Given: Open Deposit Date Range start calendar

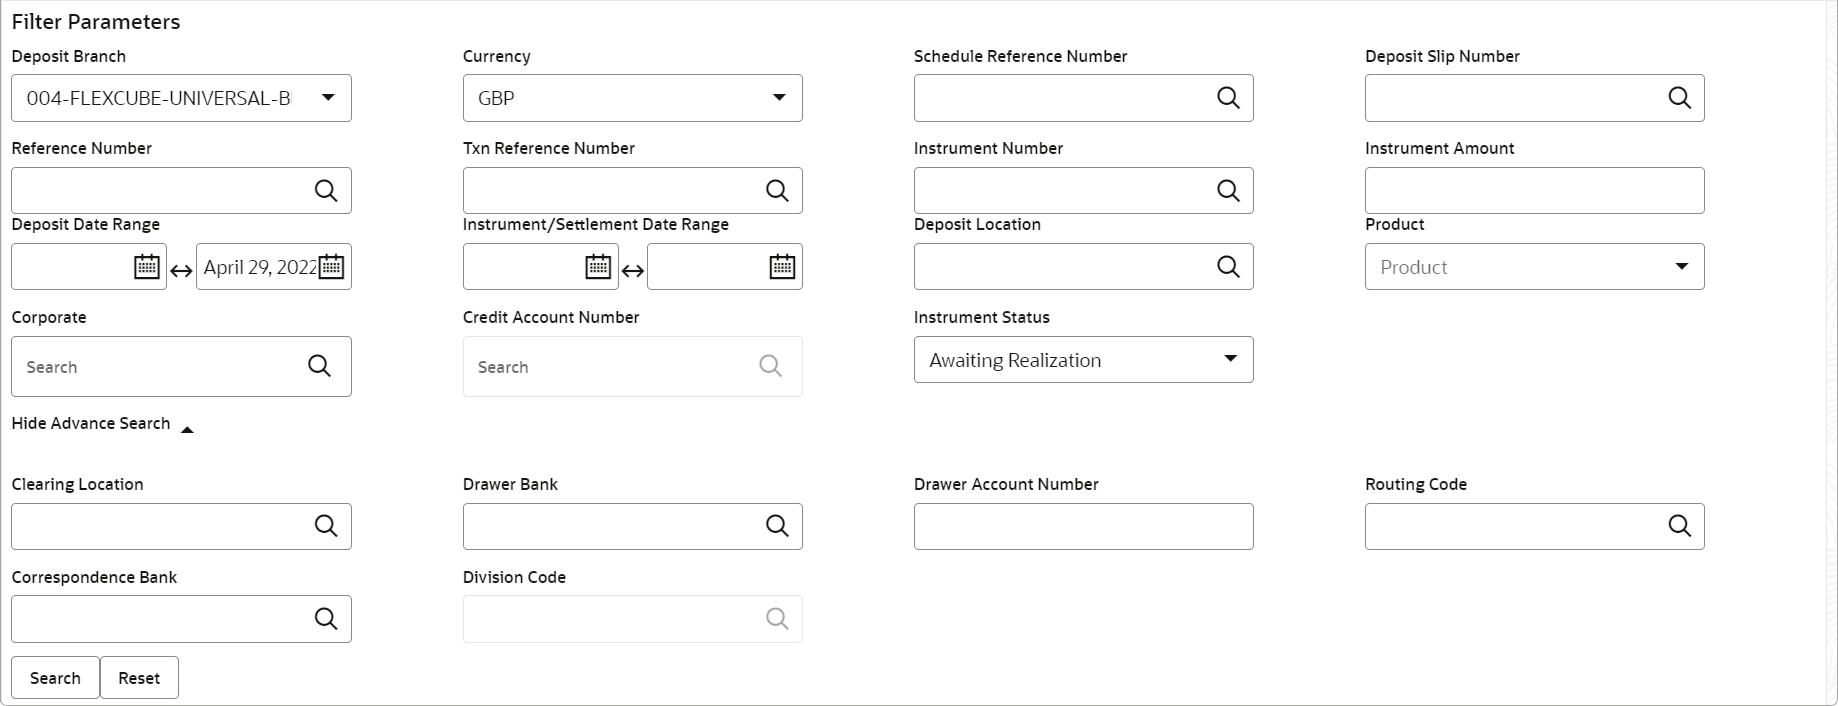Looking at the screenshot, I should pyautogui.click(x=147, y=267).
